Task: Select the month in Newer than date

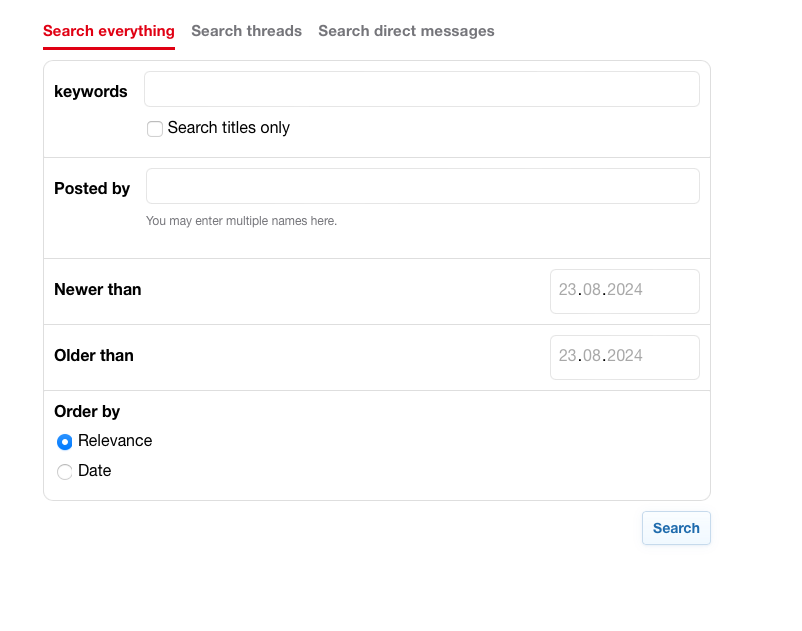Action: (x=592, y=290)
